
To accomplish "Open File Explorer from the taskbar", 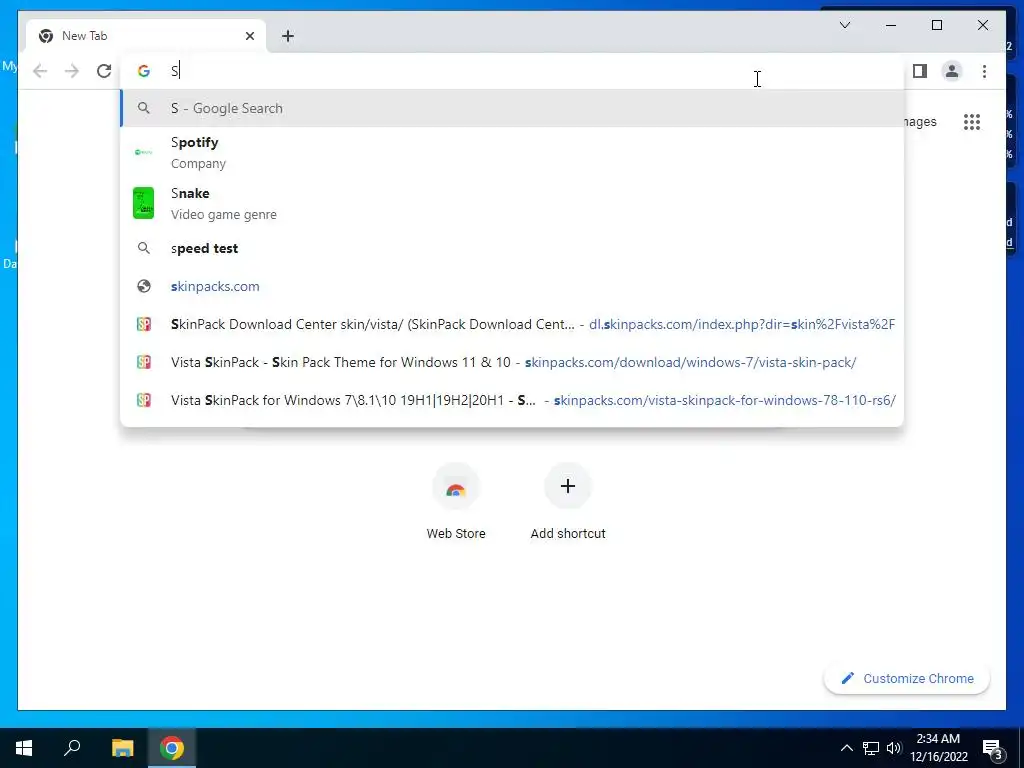I will pyautogui.click(x=122, y=748).
